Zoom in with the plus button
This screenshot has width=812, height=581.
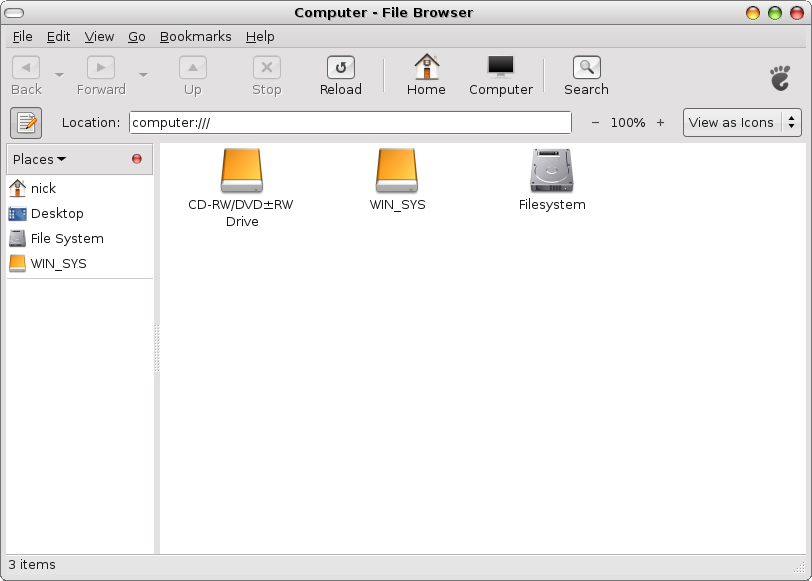point(660,123)
